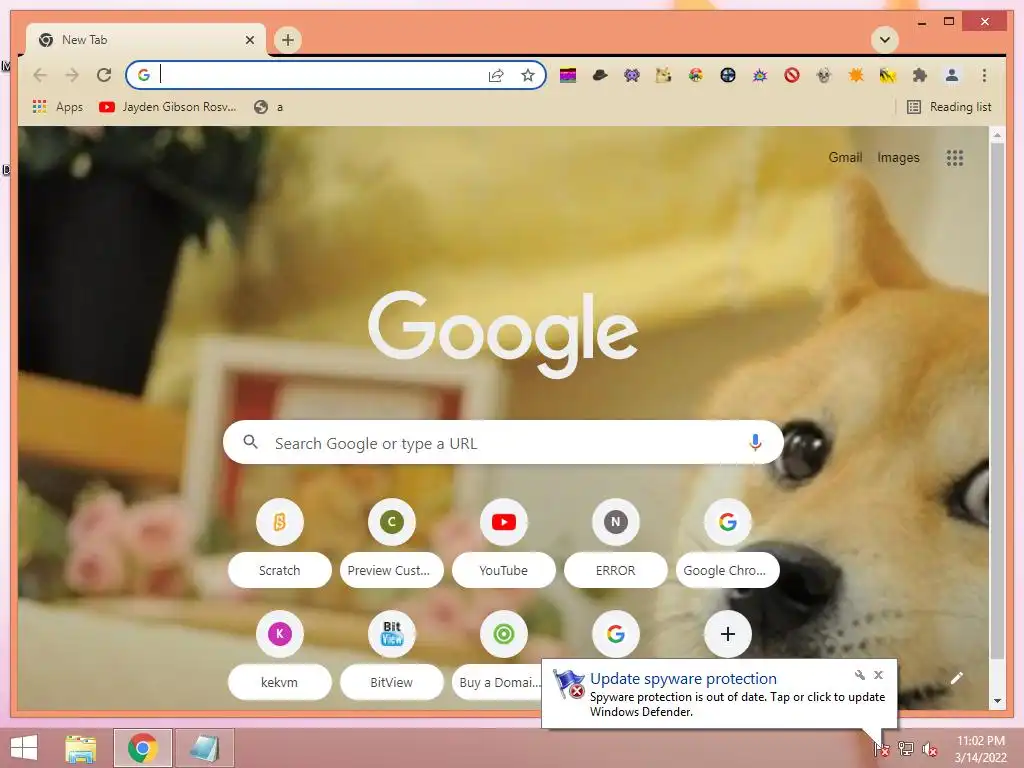The image size is (1024, 768).
Task: Click Update spyware protection notification title
Action: pos(683,679)
